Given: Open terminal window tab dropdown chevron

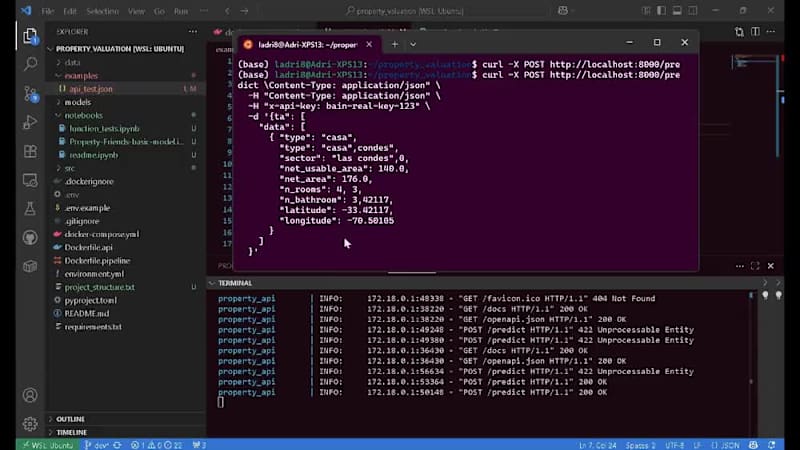Looking at the screenshot, I should [413, 44].
